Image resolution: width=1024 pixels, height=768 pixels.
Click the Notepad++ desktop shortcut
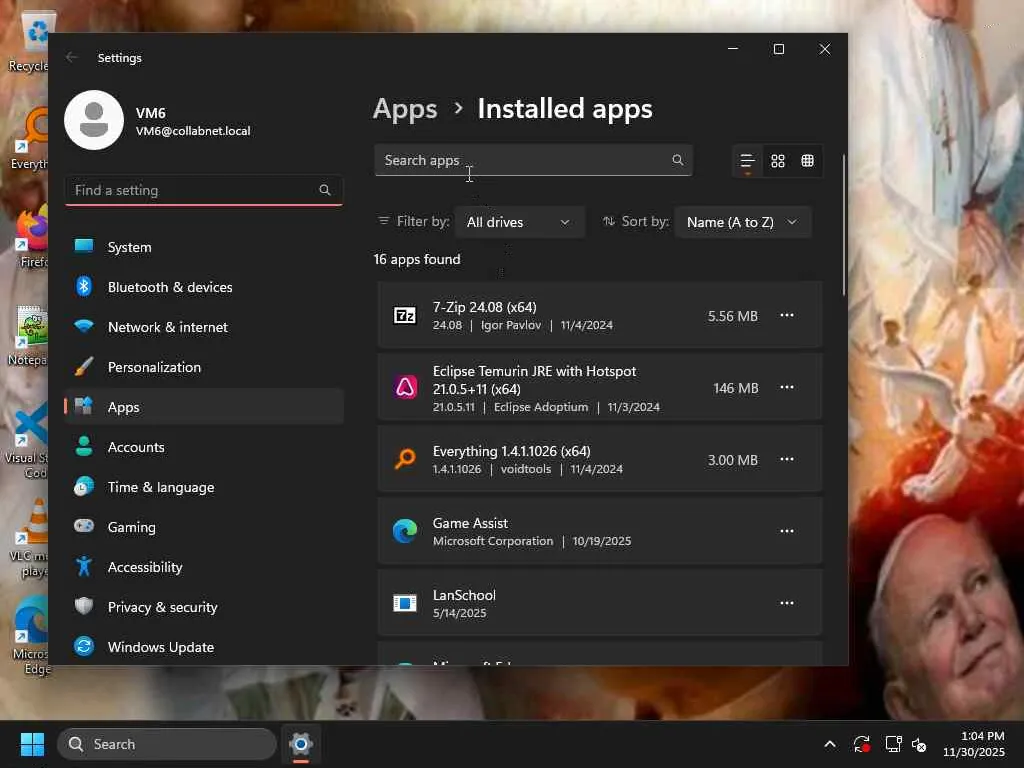point(29,336)
